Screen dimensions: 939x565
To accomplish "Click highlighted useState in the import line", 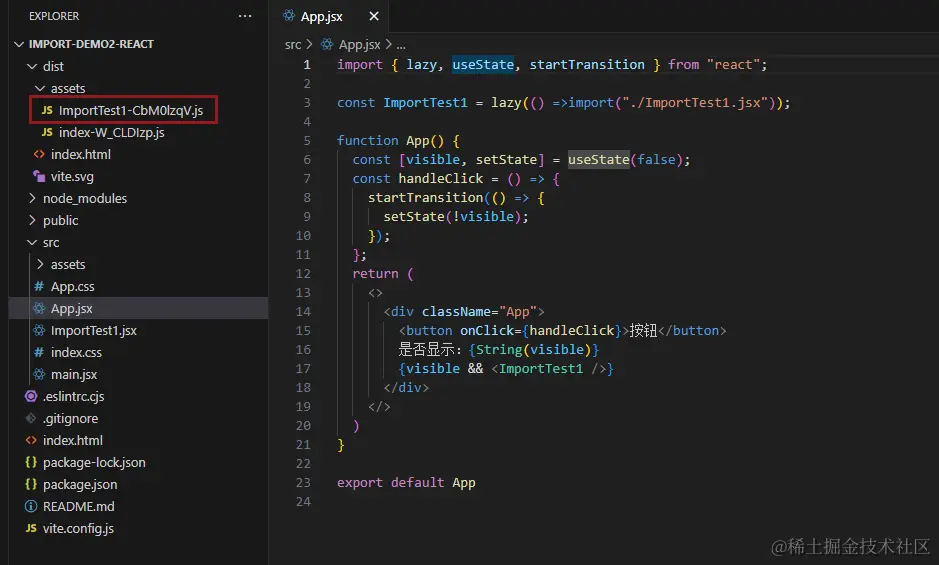I will [483, 65].
